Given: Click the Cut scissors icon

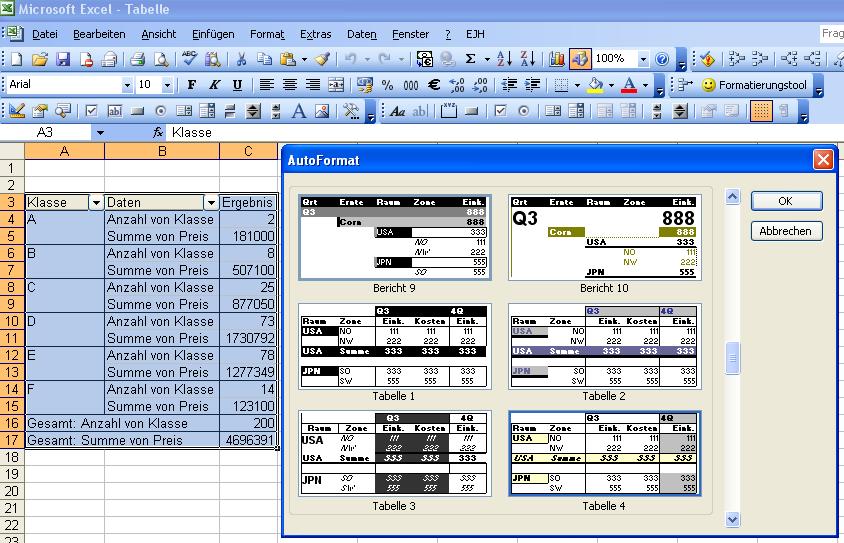Looking at the screenshot, I should (241, 60).
